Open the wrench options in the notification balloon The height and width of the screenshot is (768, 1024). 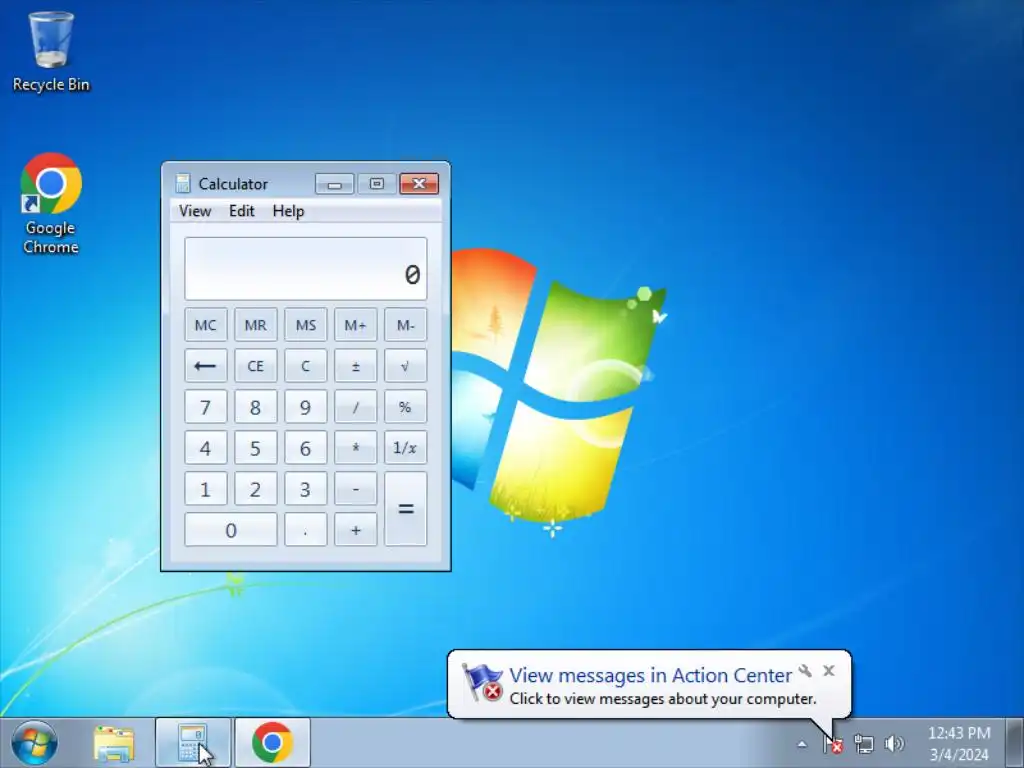coord(805,671)
